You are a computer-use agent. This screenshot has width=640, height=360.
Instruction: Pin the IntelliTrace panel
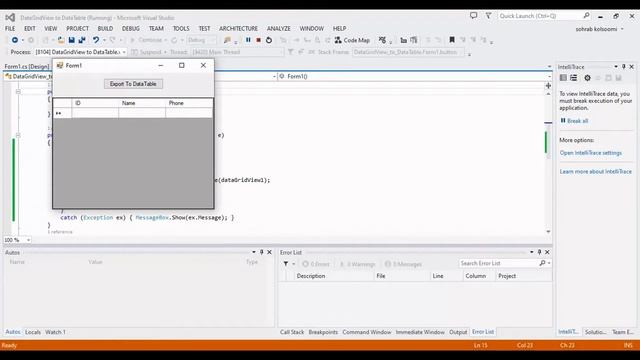pos(623,67)
